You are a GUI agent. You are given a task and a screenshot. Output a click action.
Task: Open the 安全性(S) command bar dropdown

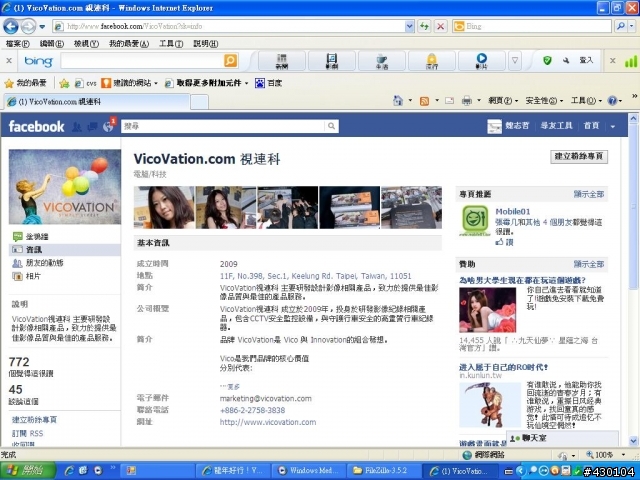[x=544, y=100]
